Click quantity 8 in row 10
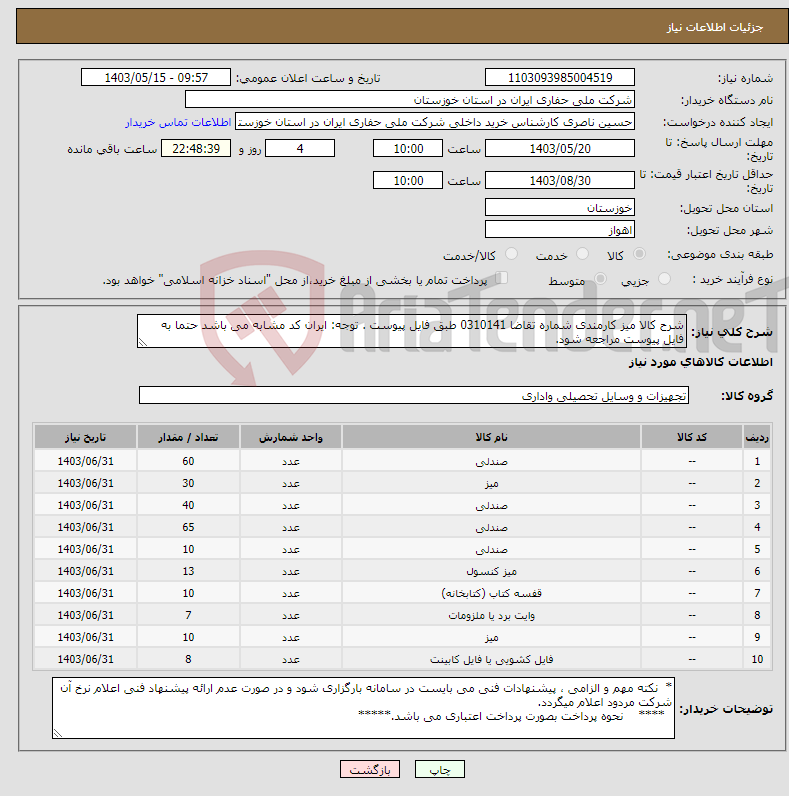The image size is (789, 796). pyautogui.click(x=188, y=659)
